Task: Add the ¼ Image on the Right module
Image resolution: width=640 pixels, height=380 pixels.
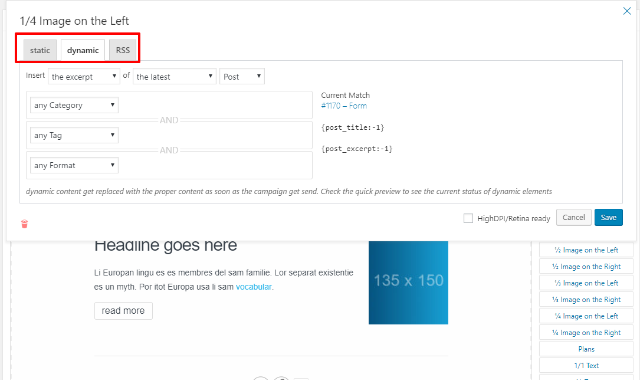Action: (586, 333)
